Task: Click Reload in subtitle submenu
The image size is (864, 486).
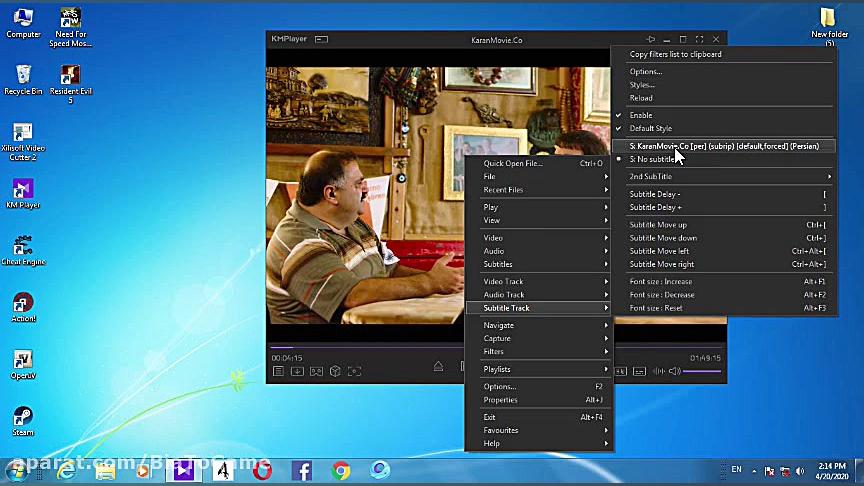Action: click(x=723, y=98)
